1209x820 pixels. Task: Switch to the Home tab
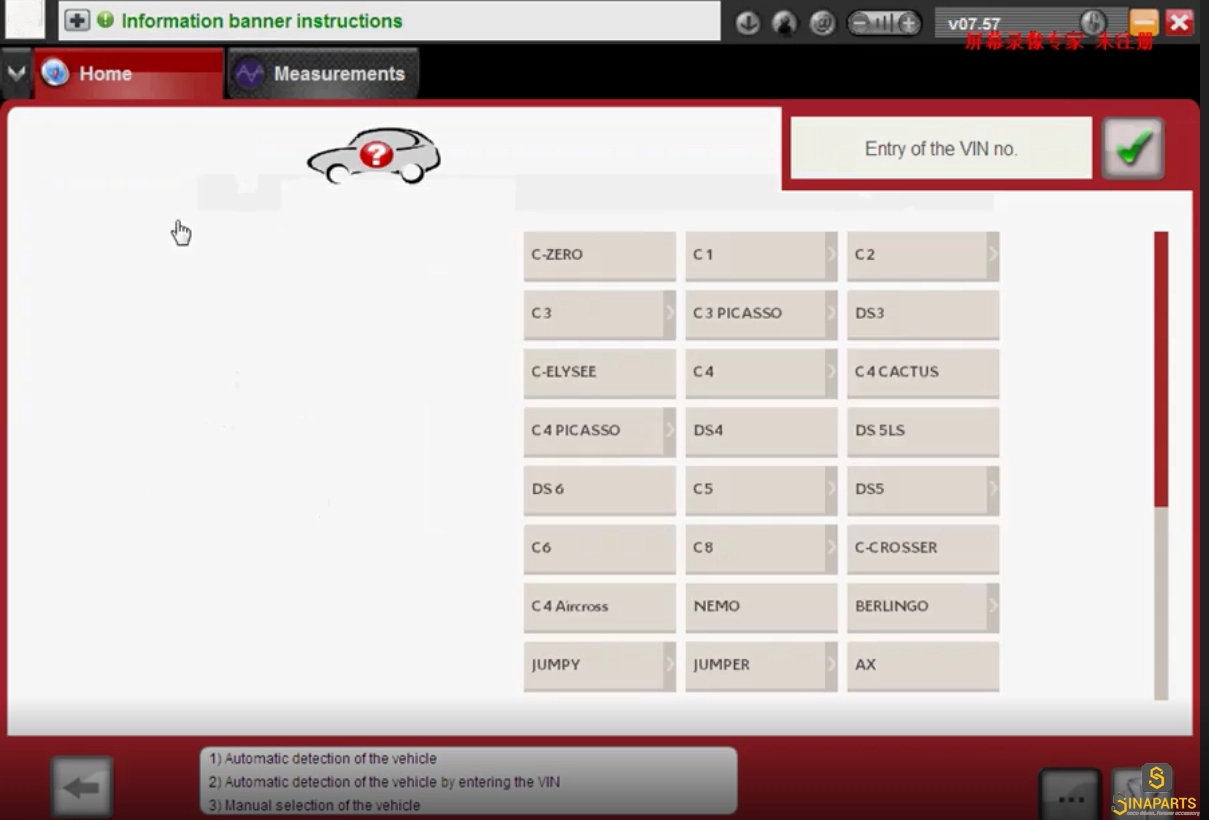[x=129, y=73]
